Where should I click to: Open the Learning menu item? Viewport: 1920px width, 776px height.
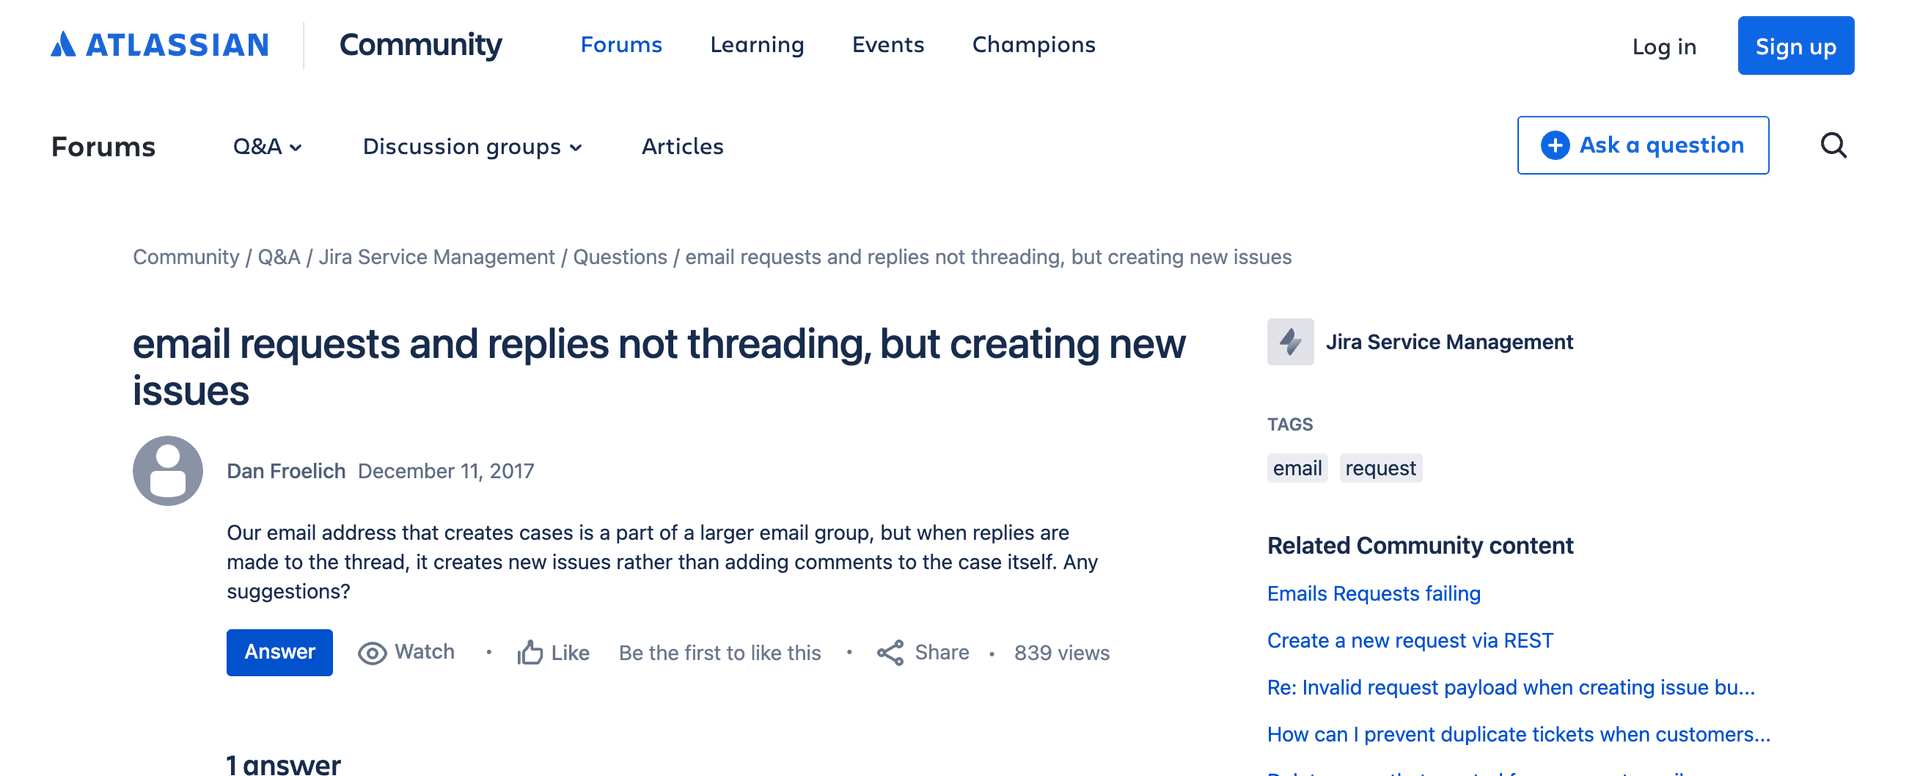(x=757, y=45)
